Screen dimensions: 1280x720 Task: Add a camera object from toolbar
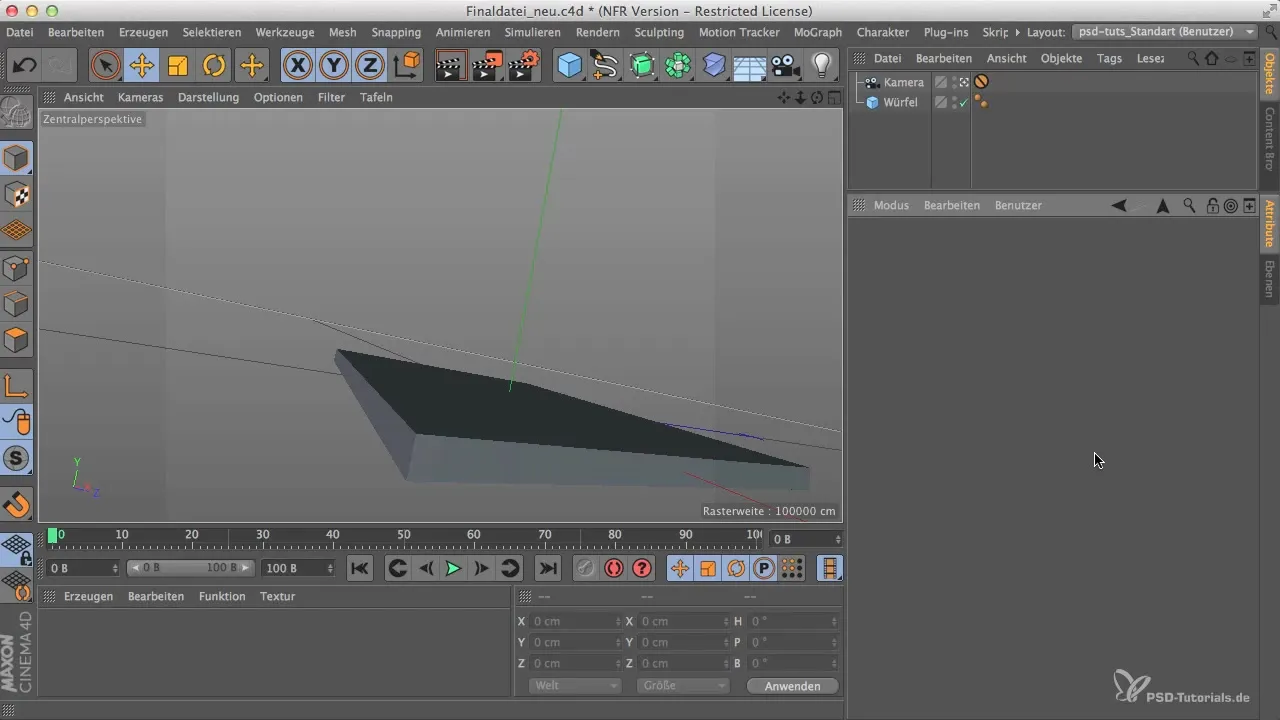click(786, 66)
